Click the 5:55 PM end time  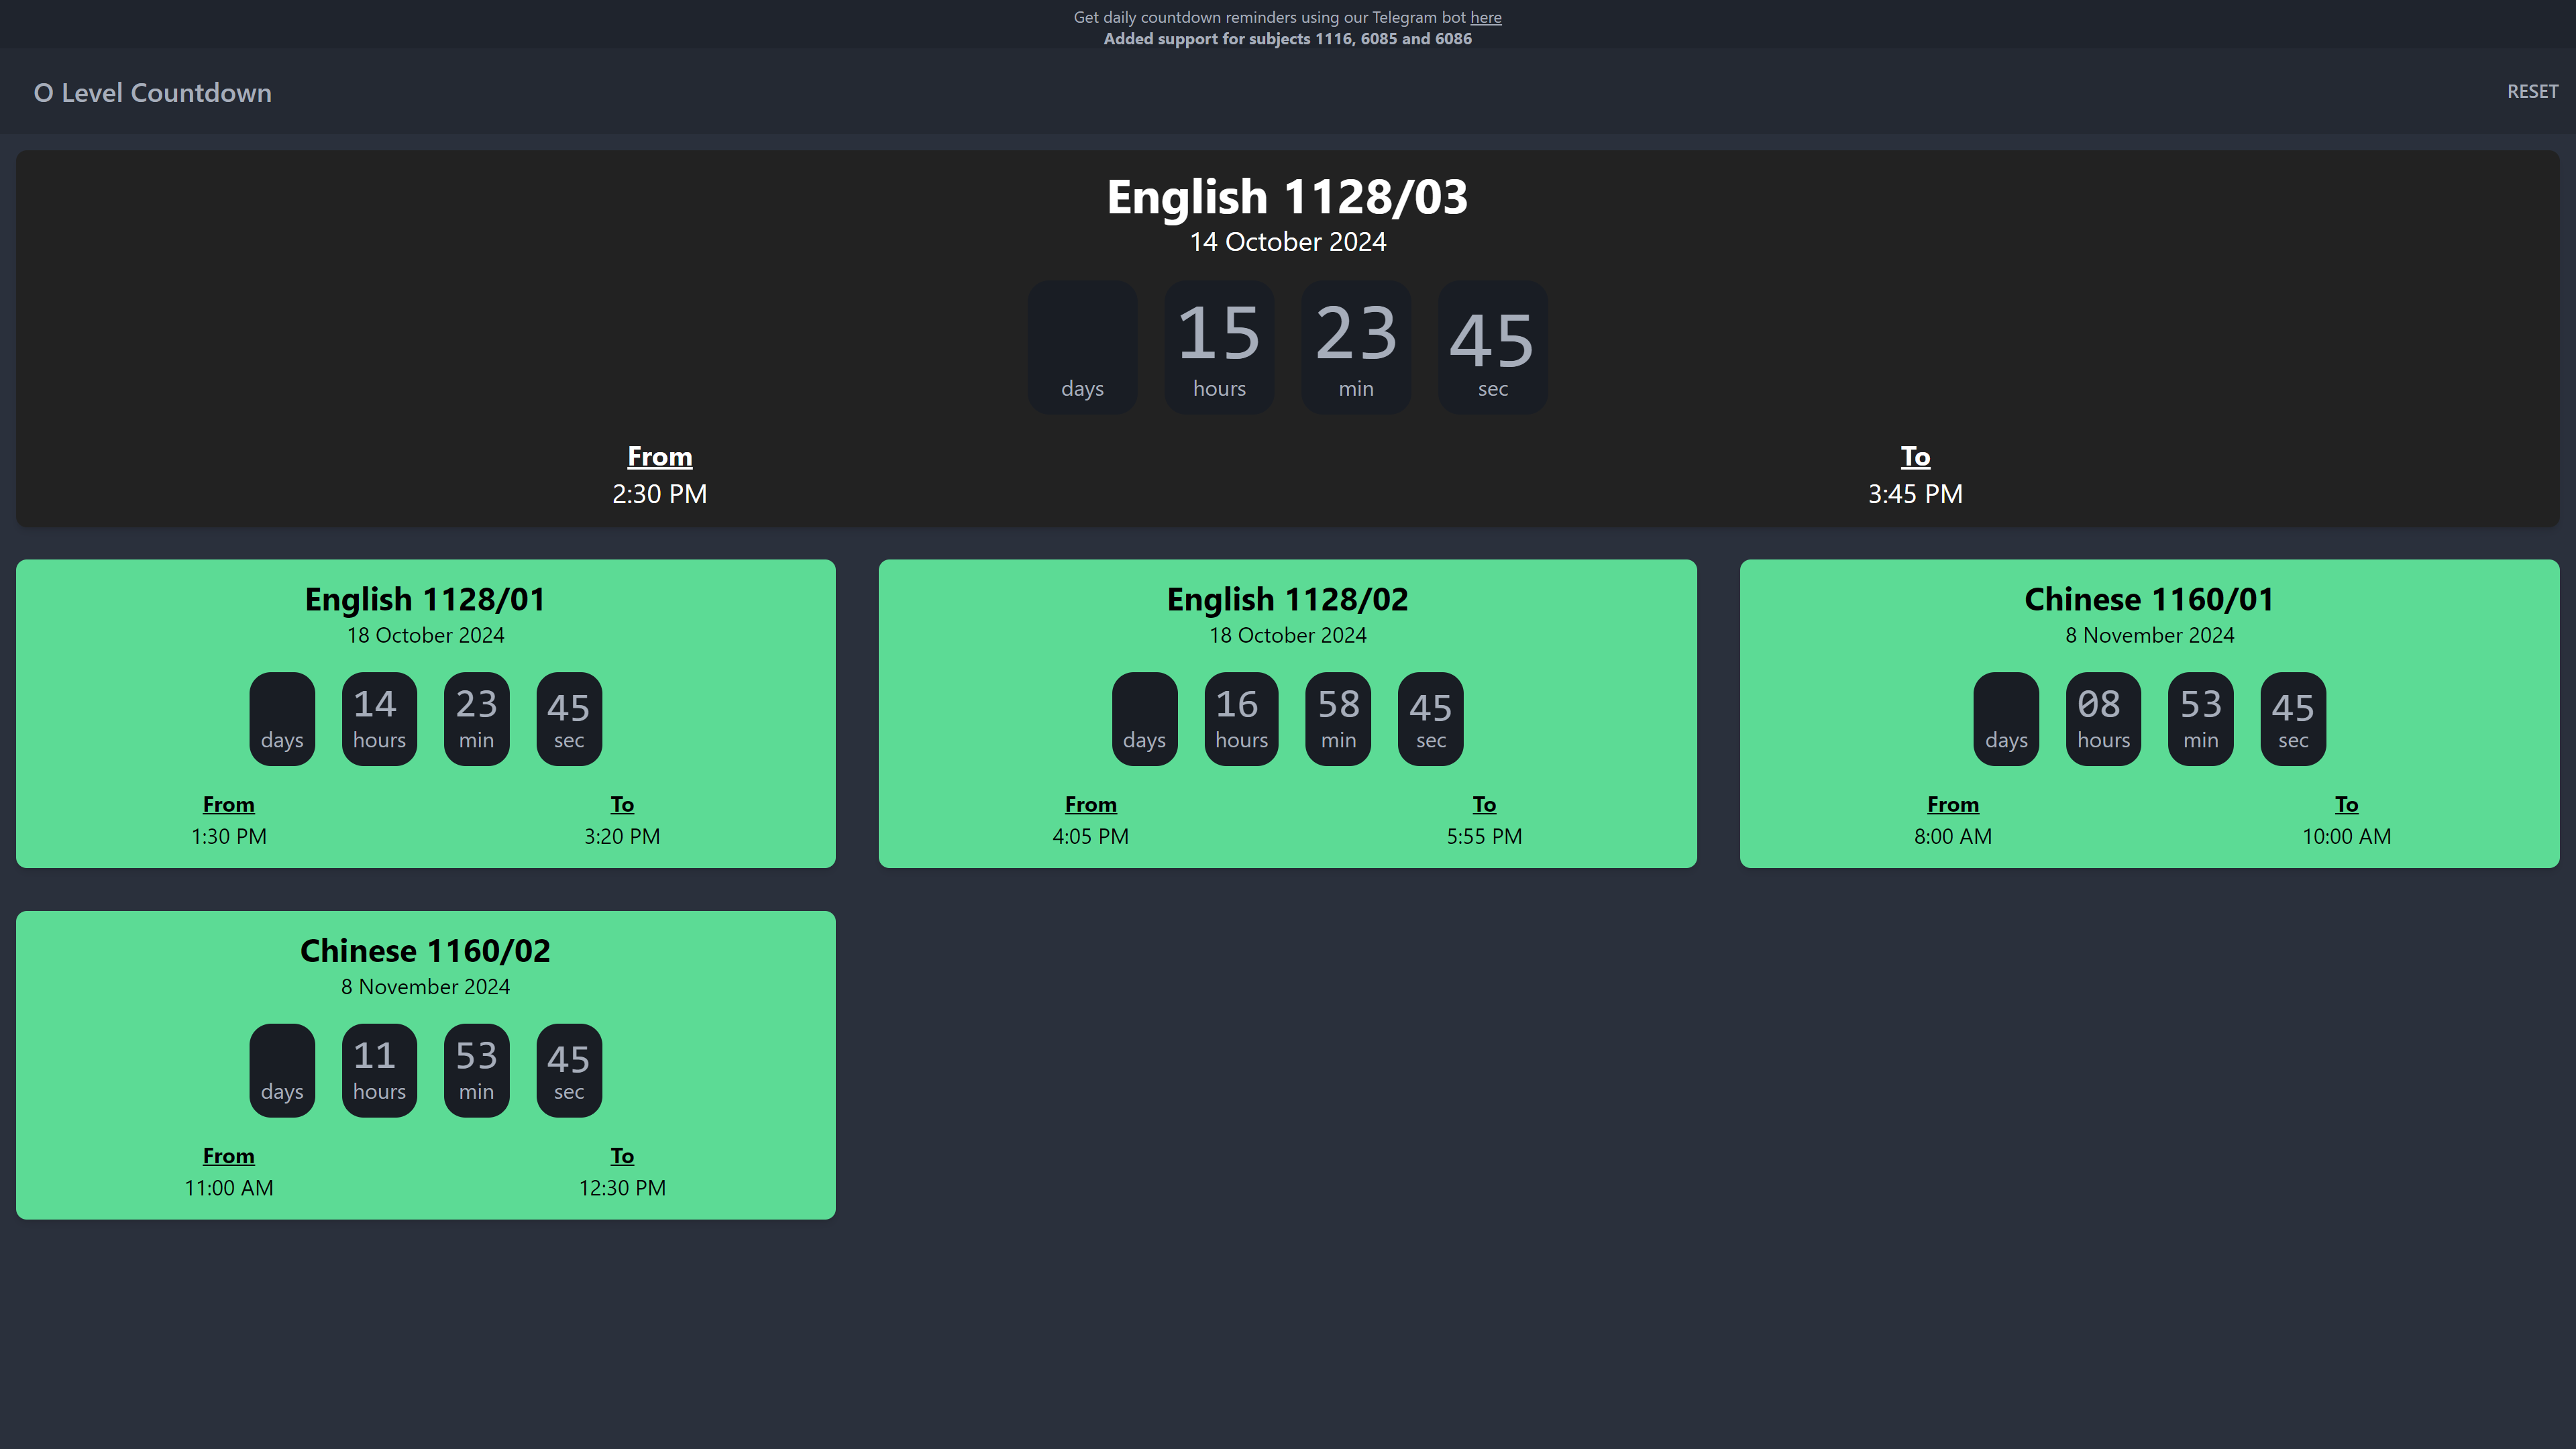tap(1484, 837)
